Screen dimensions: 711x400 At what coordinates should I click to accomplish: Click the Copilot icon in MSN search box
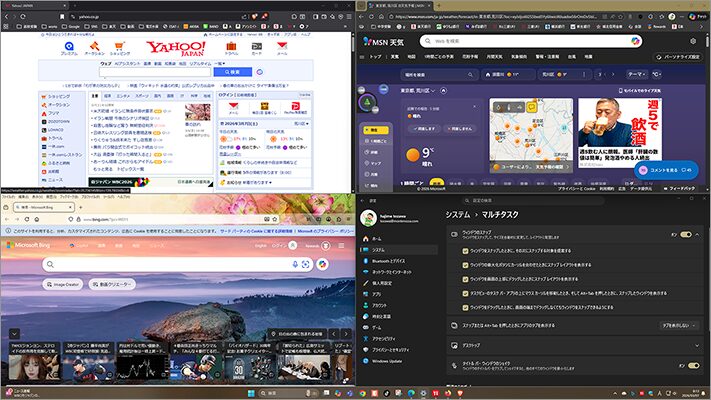pyautogui.click(x=634, y=41)
